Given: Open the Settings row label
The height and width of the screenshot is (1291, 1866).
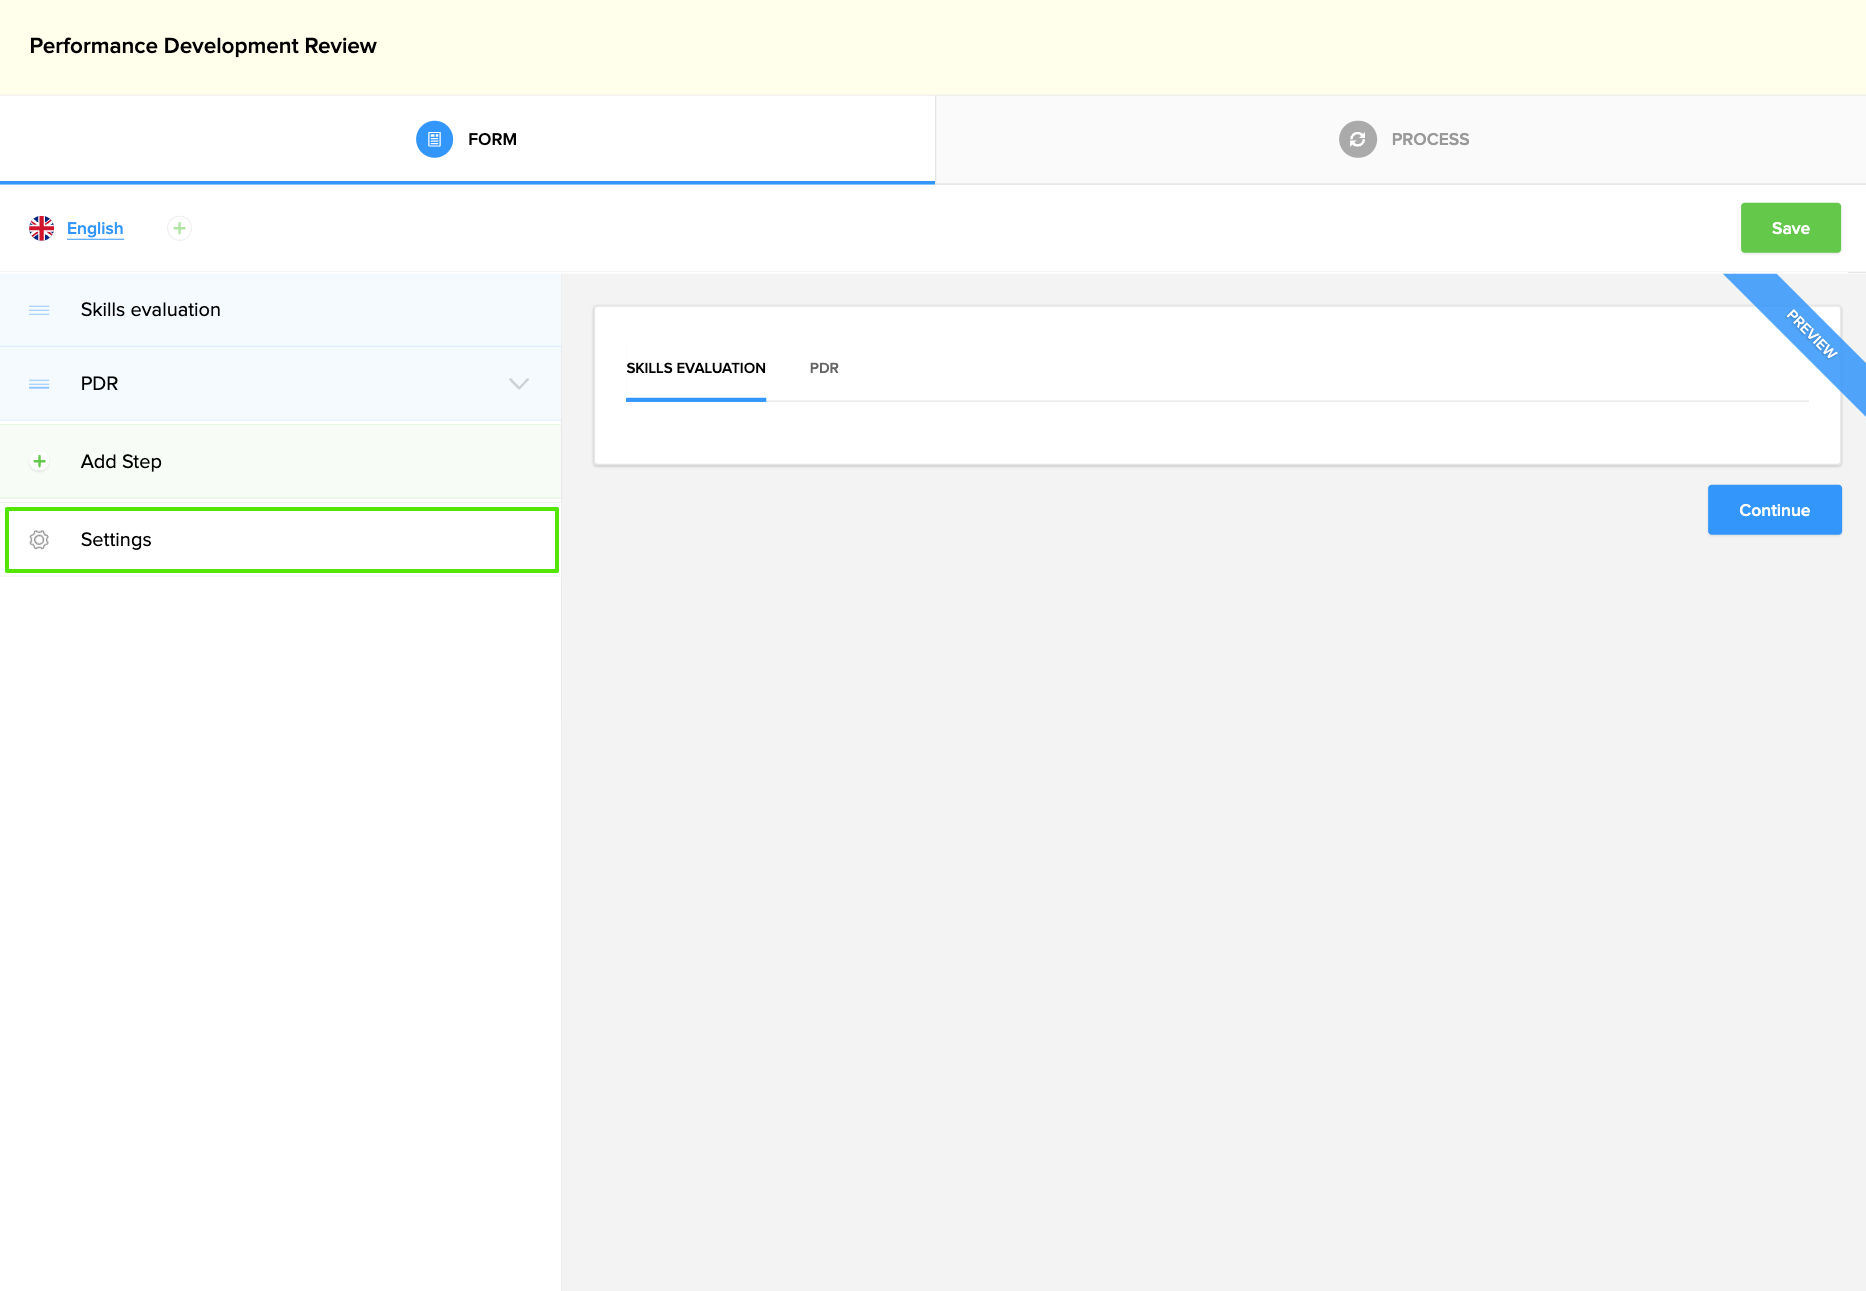Looking at the screenshot, I should 116,540.
